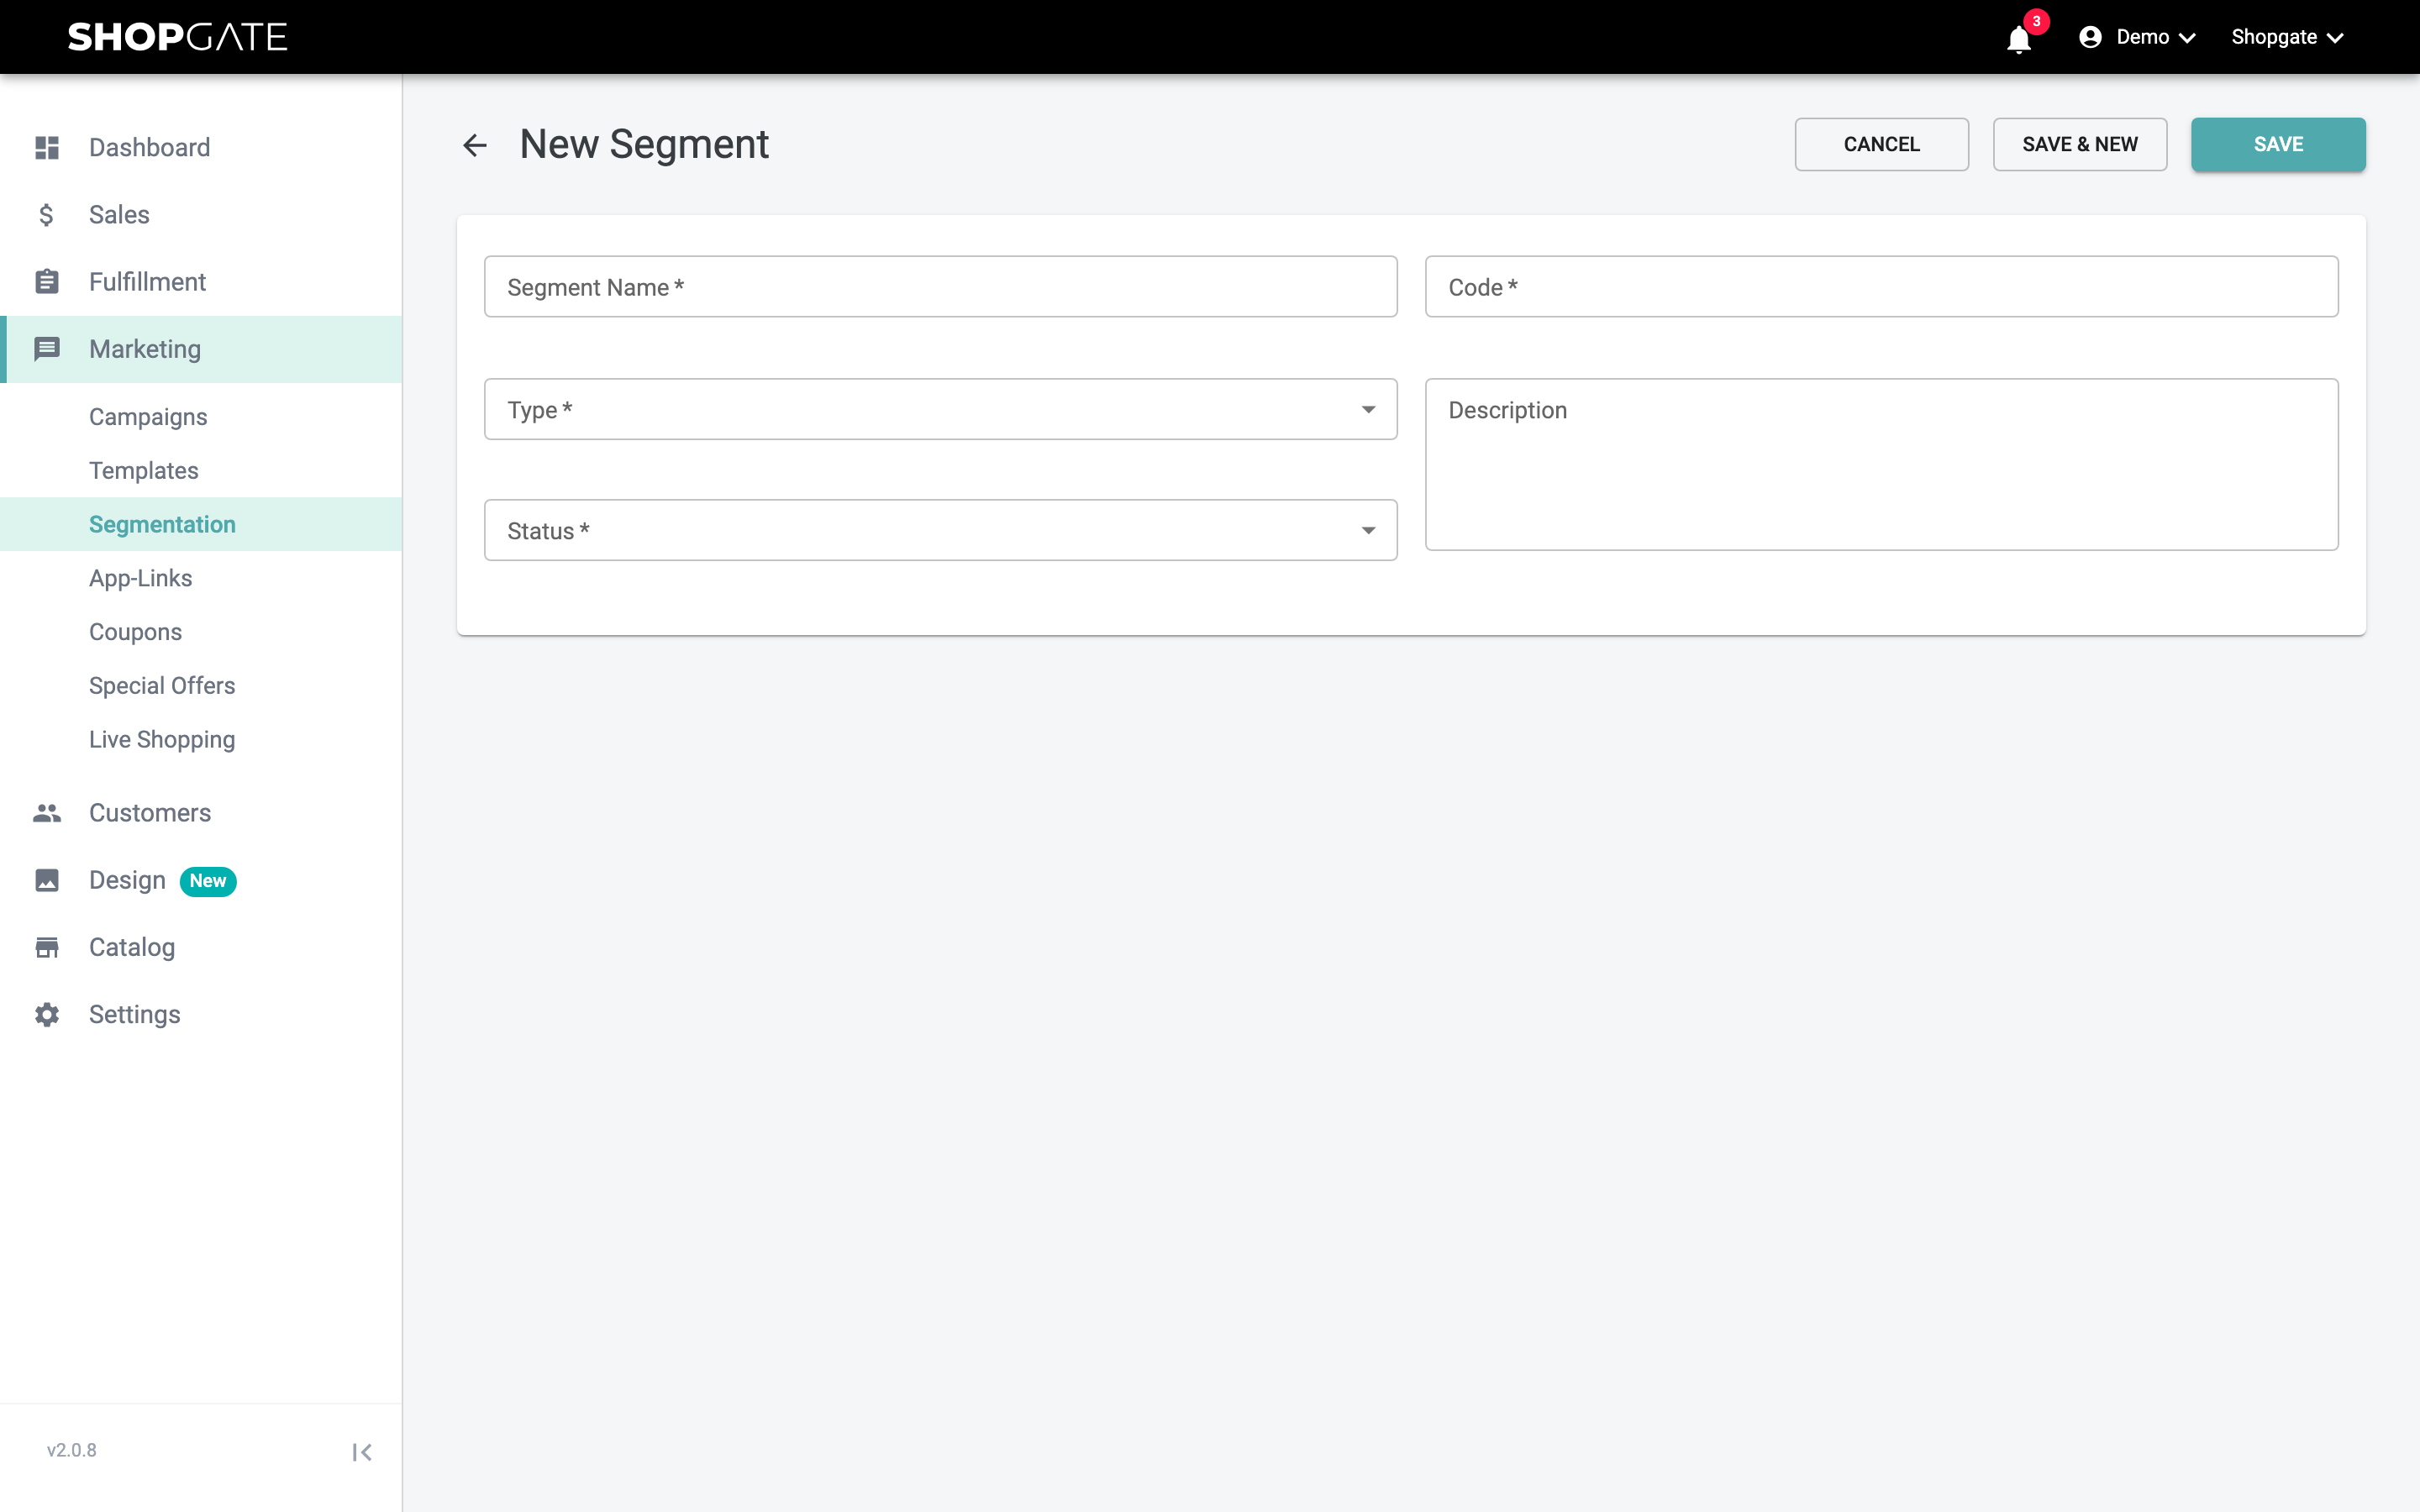Open the Shopgate account dropdown
The height and width of the screenshot is (1512, 2420).
[2287, 37]
